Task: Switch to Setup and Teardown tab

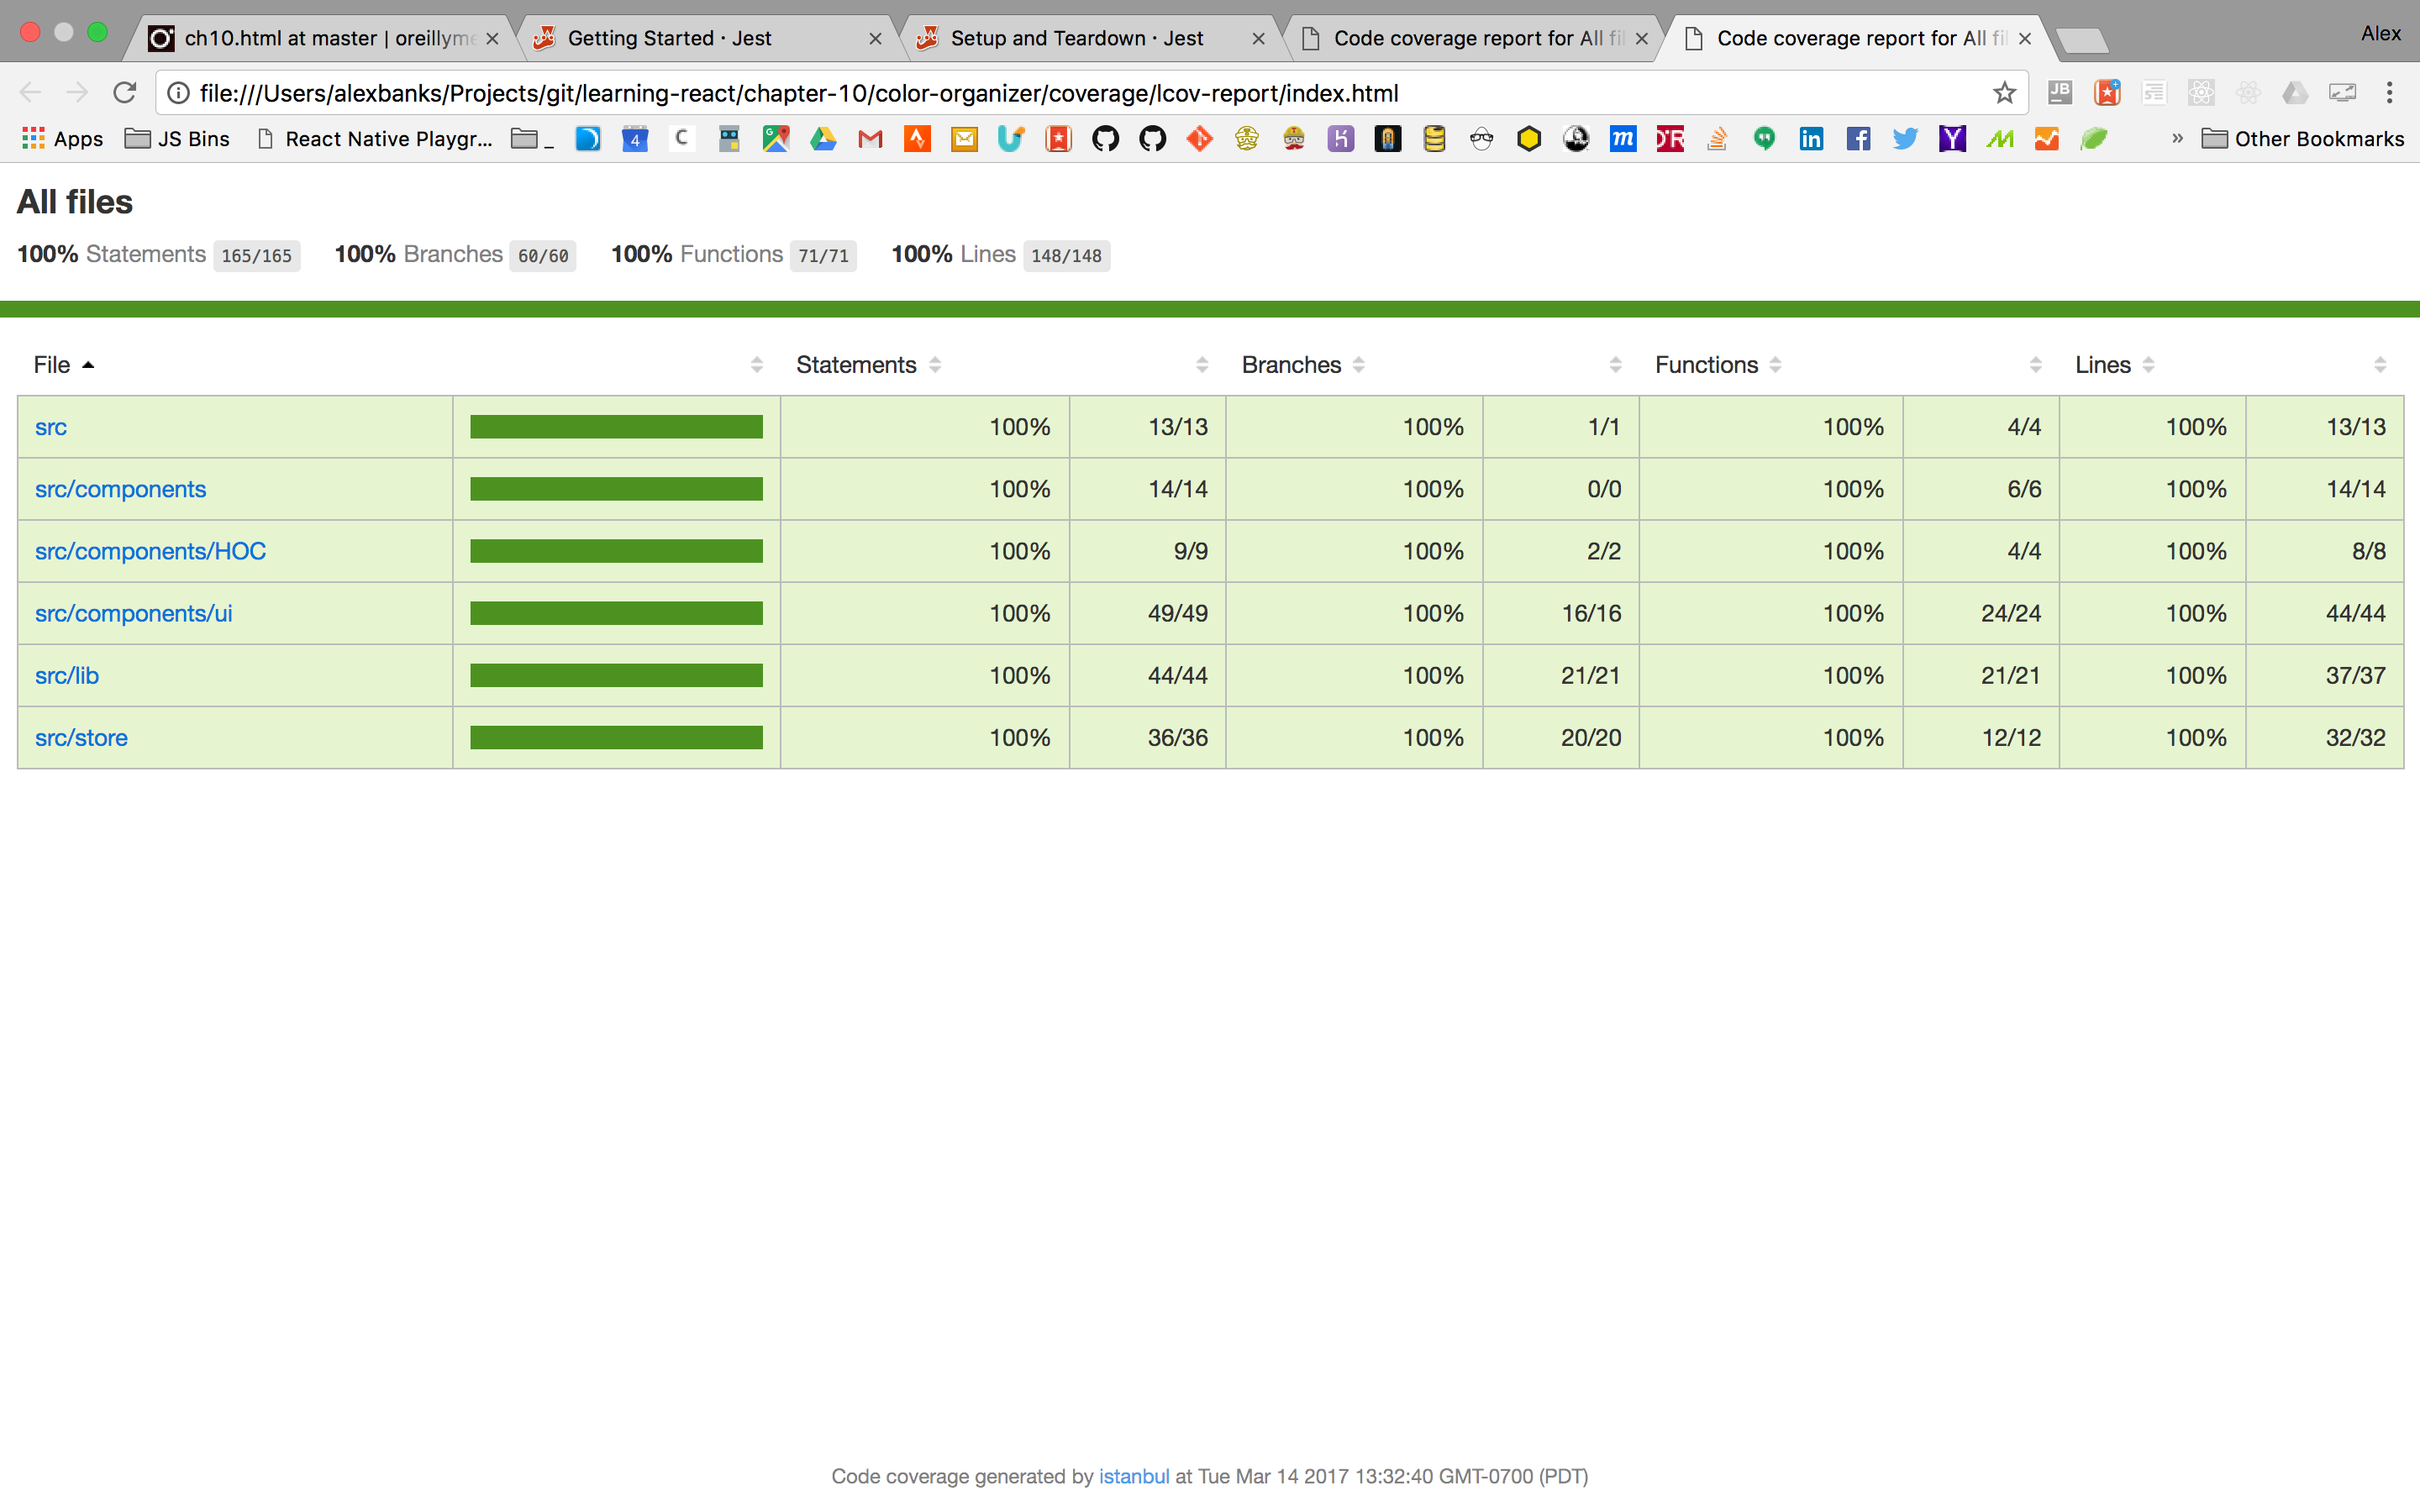Action: 1076,38
